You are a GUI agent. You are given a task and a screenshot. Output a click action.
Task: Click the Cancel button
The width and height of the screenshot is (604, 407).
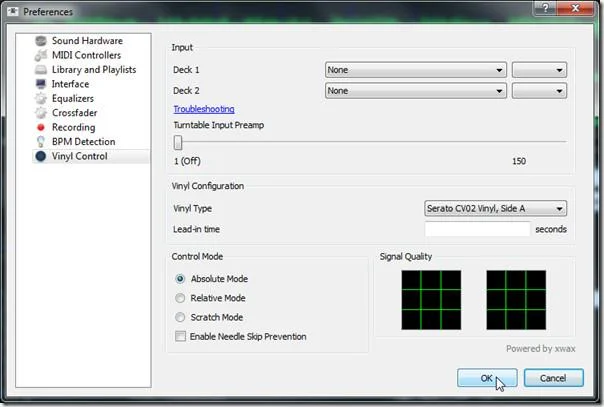pos(554,378)
